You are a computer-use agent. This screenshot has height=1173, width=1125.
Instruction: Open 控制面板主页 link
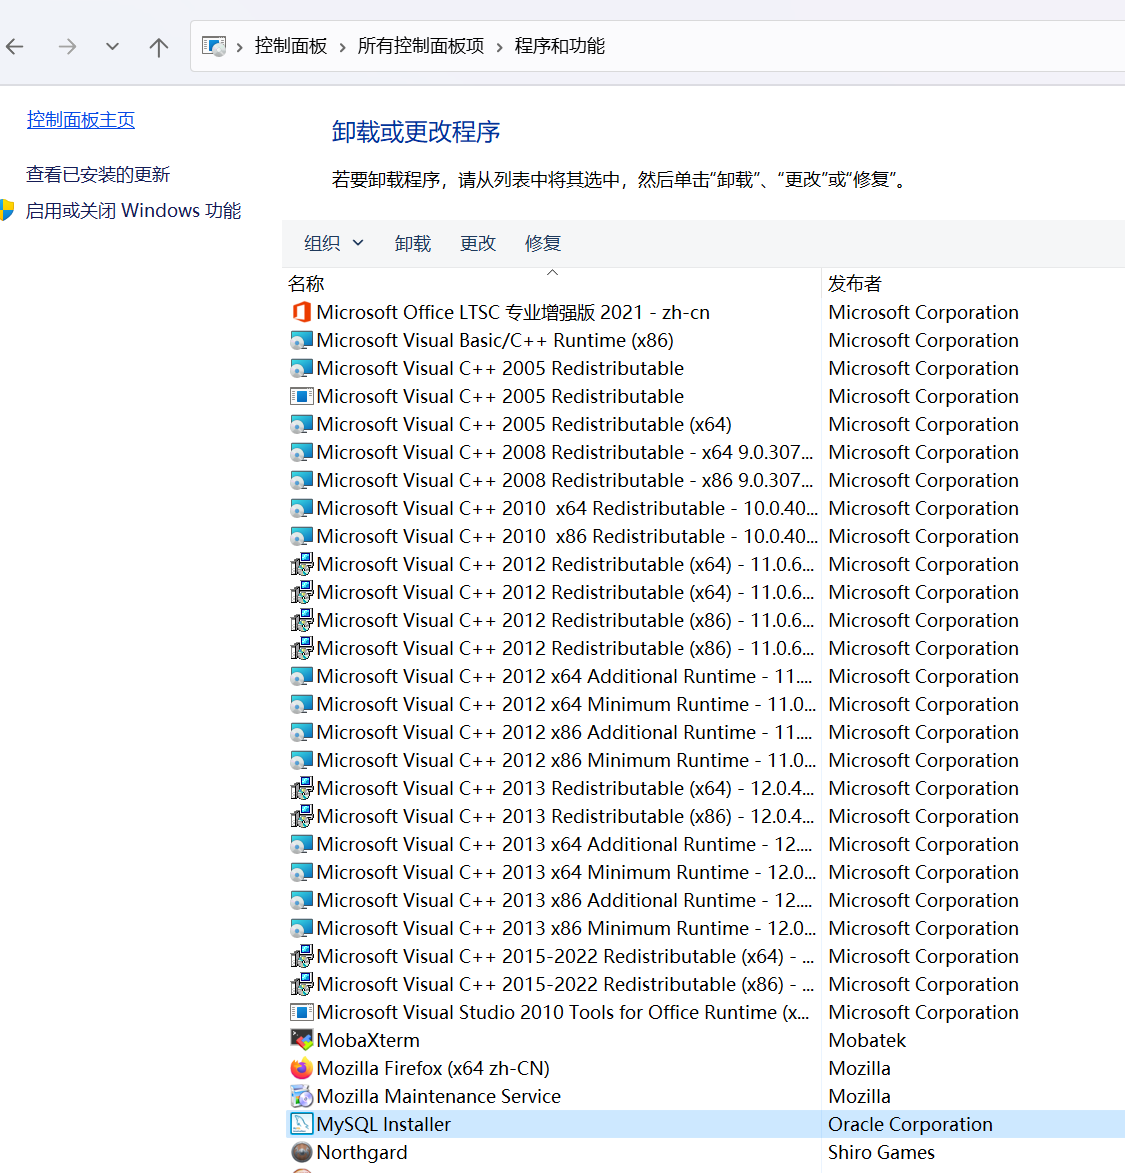(81, 120)
